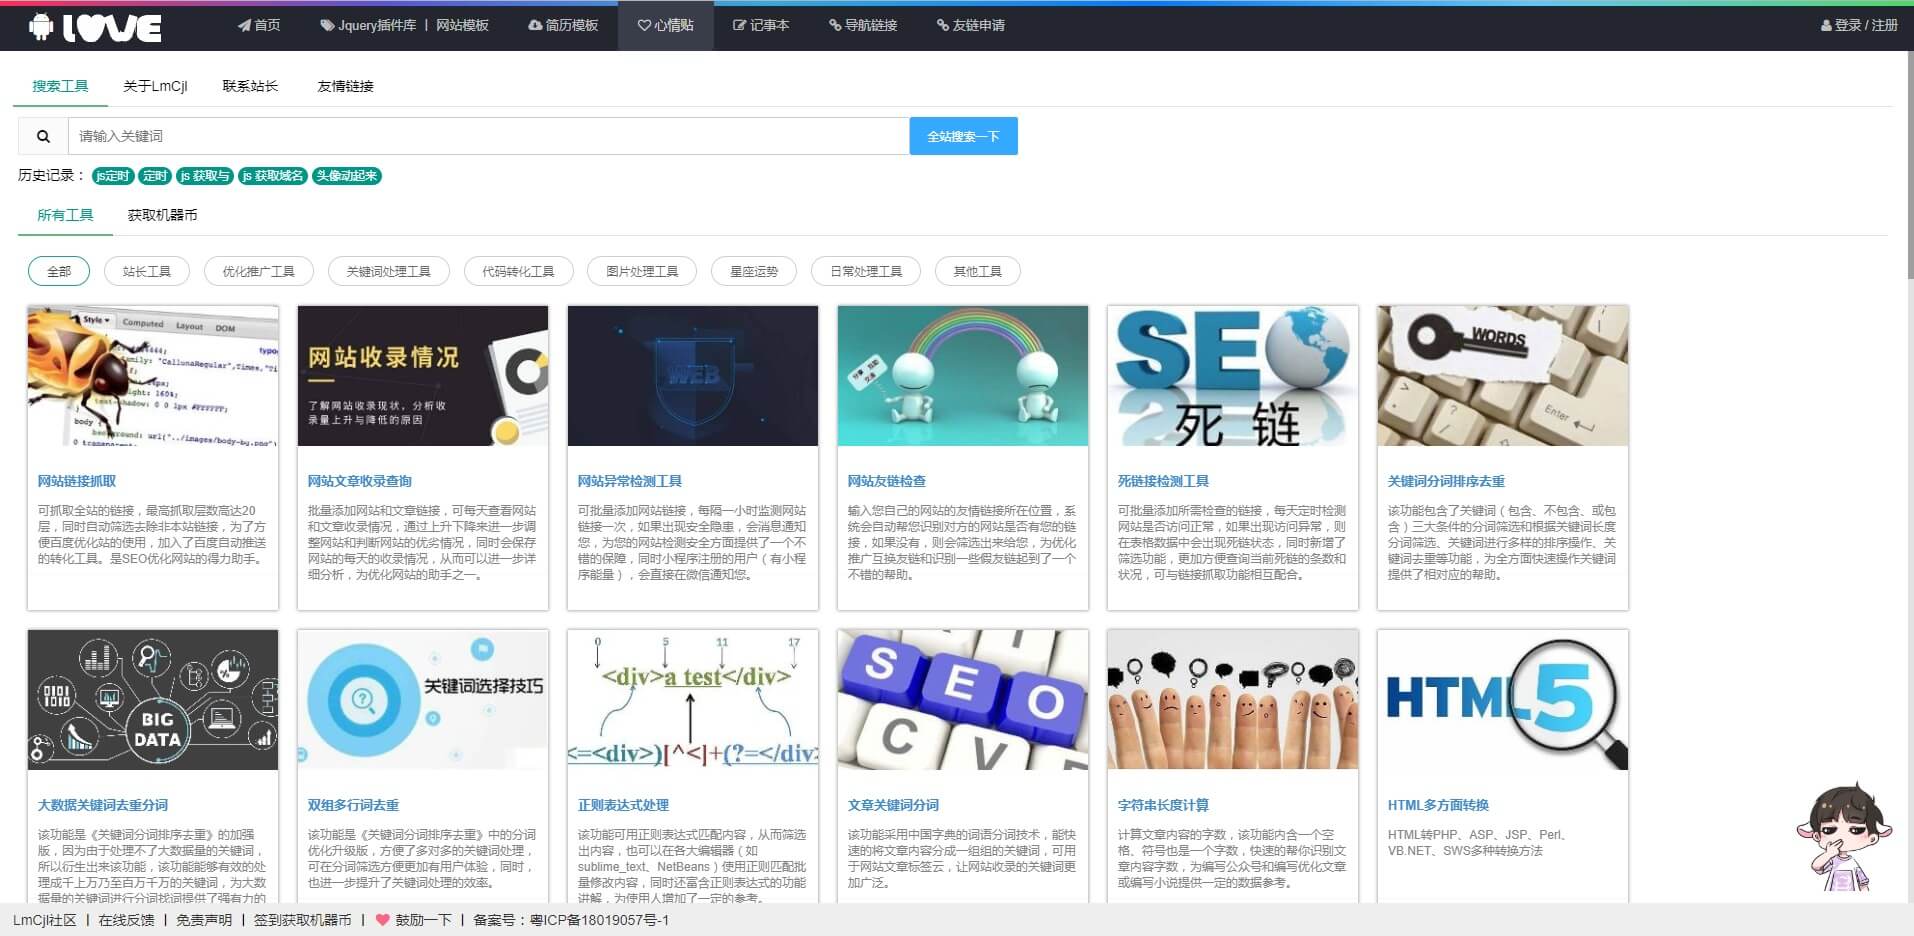
Task: Select the 星座运势 filter pill
Action: tap(754, 271)
